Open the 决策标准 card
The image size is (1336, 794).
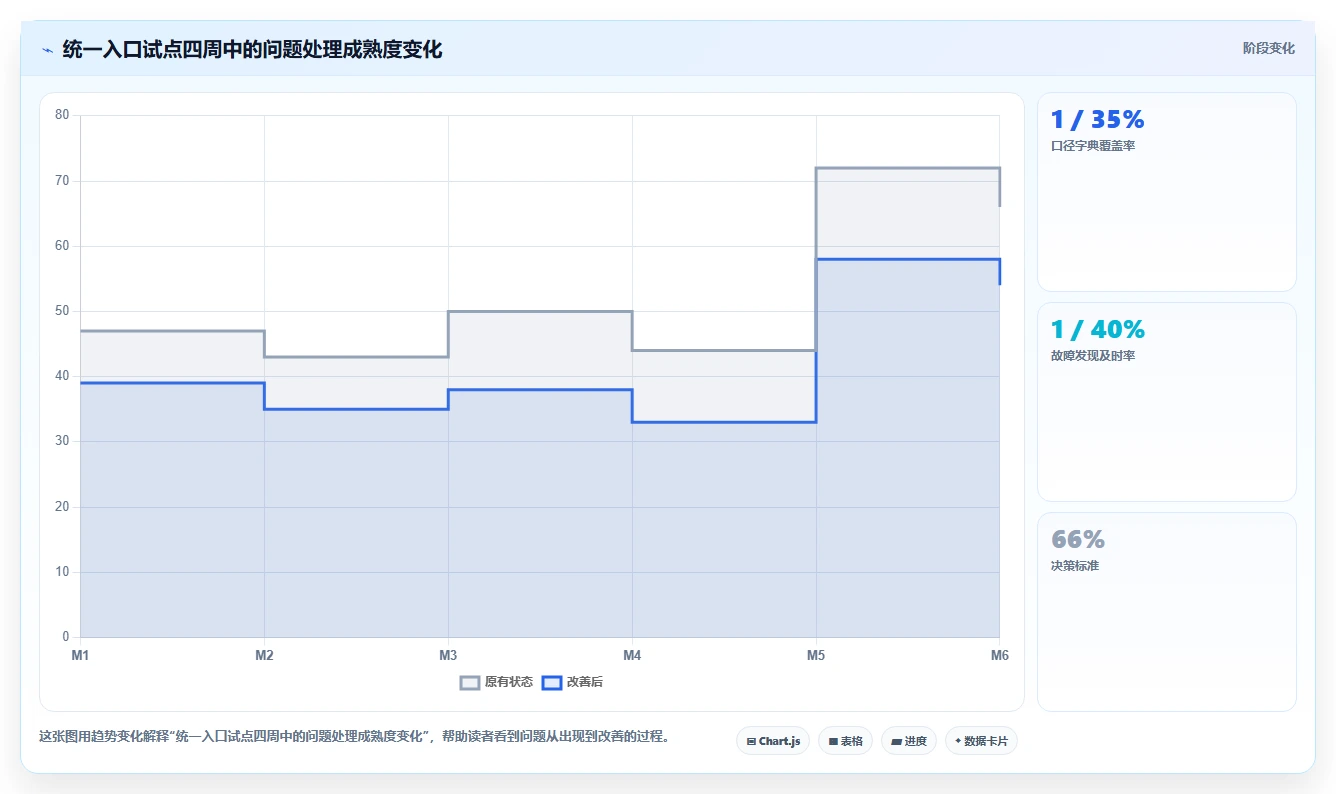pyautogui.click(x=1166, y=612)
